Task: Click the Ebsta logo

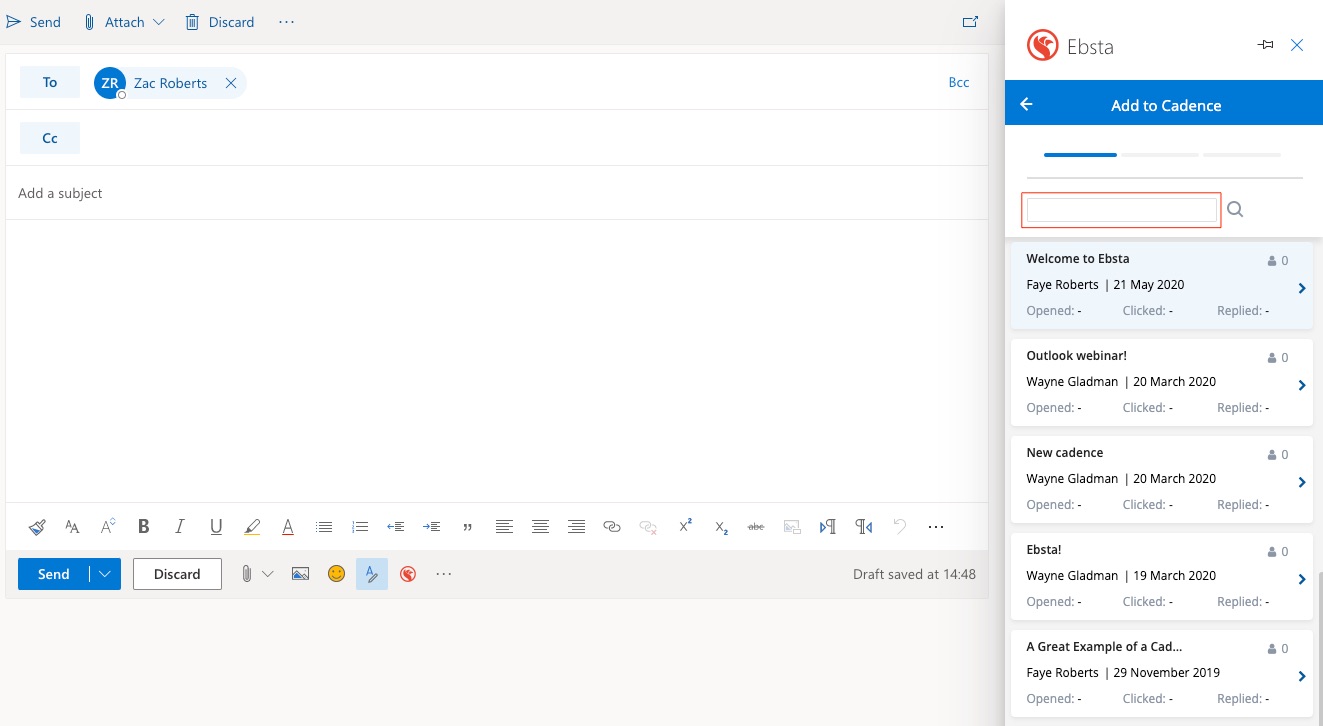Action: (x=1043, y=45)
